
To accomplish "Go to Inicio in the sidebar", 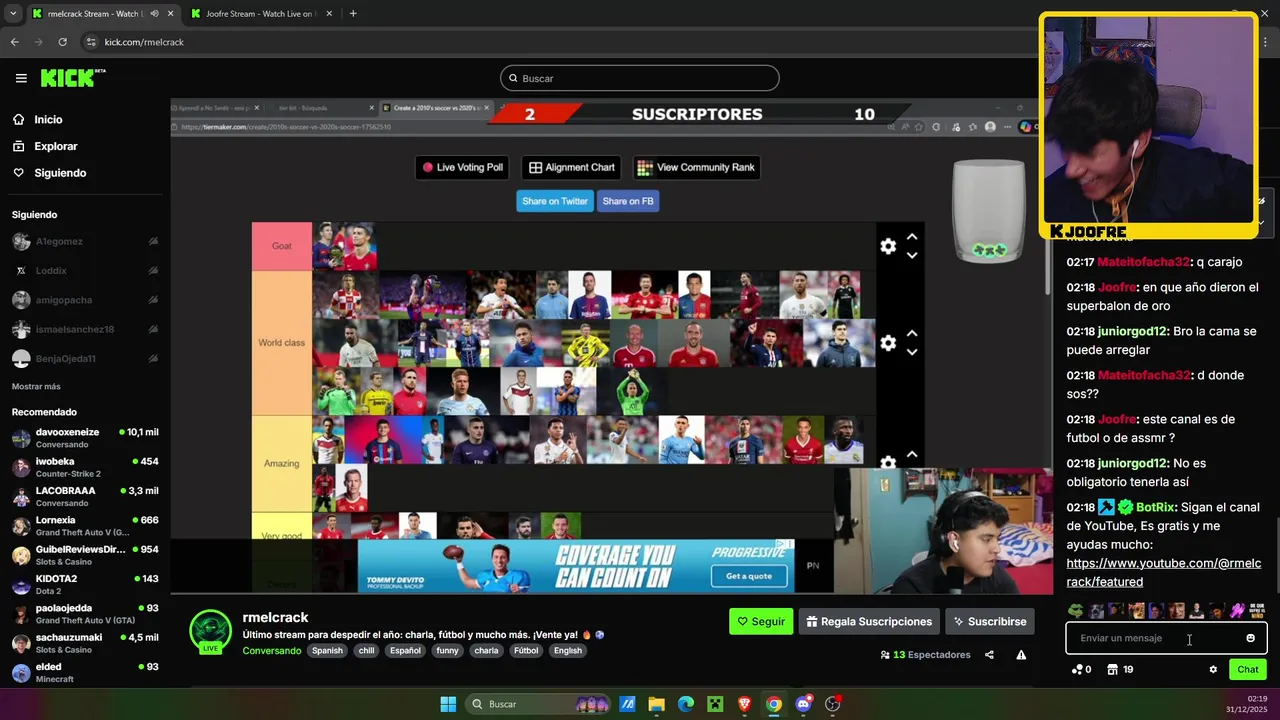I will pyautogui.click(x=48, y=119).
